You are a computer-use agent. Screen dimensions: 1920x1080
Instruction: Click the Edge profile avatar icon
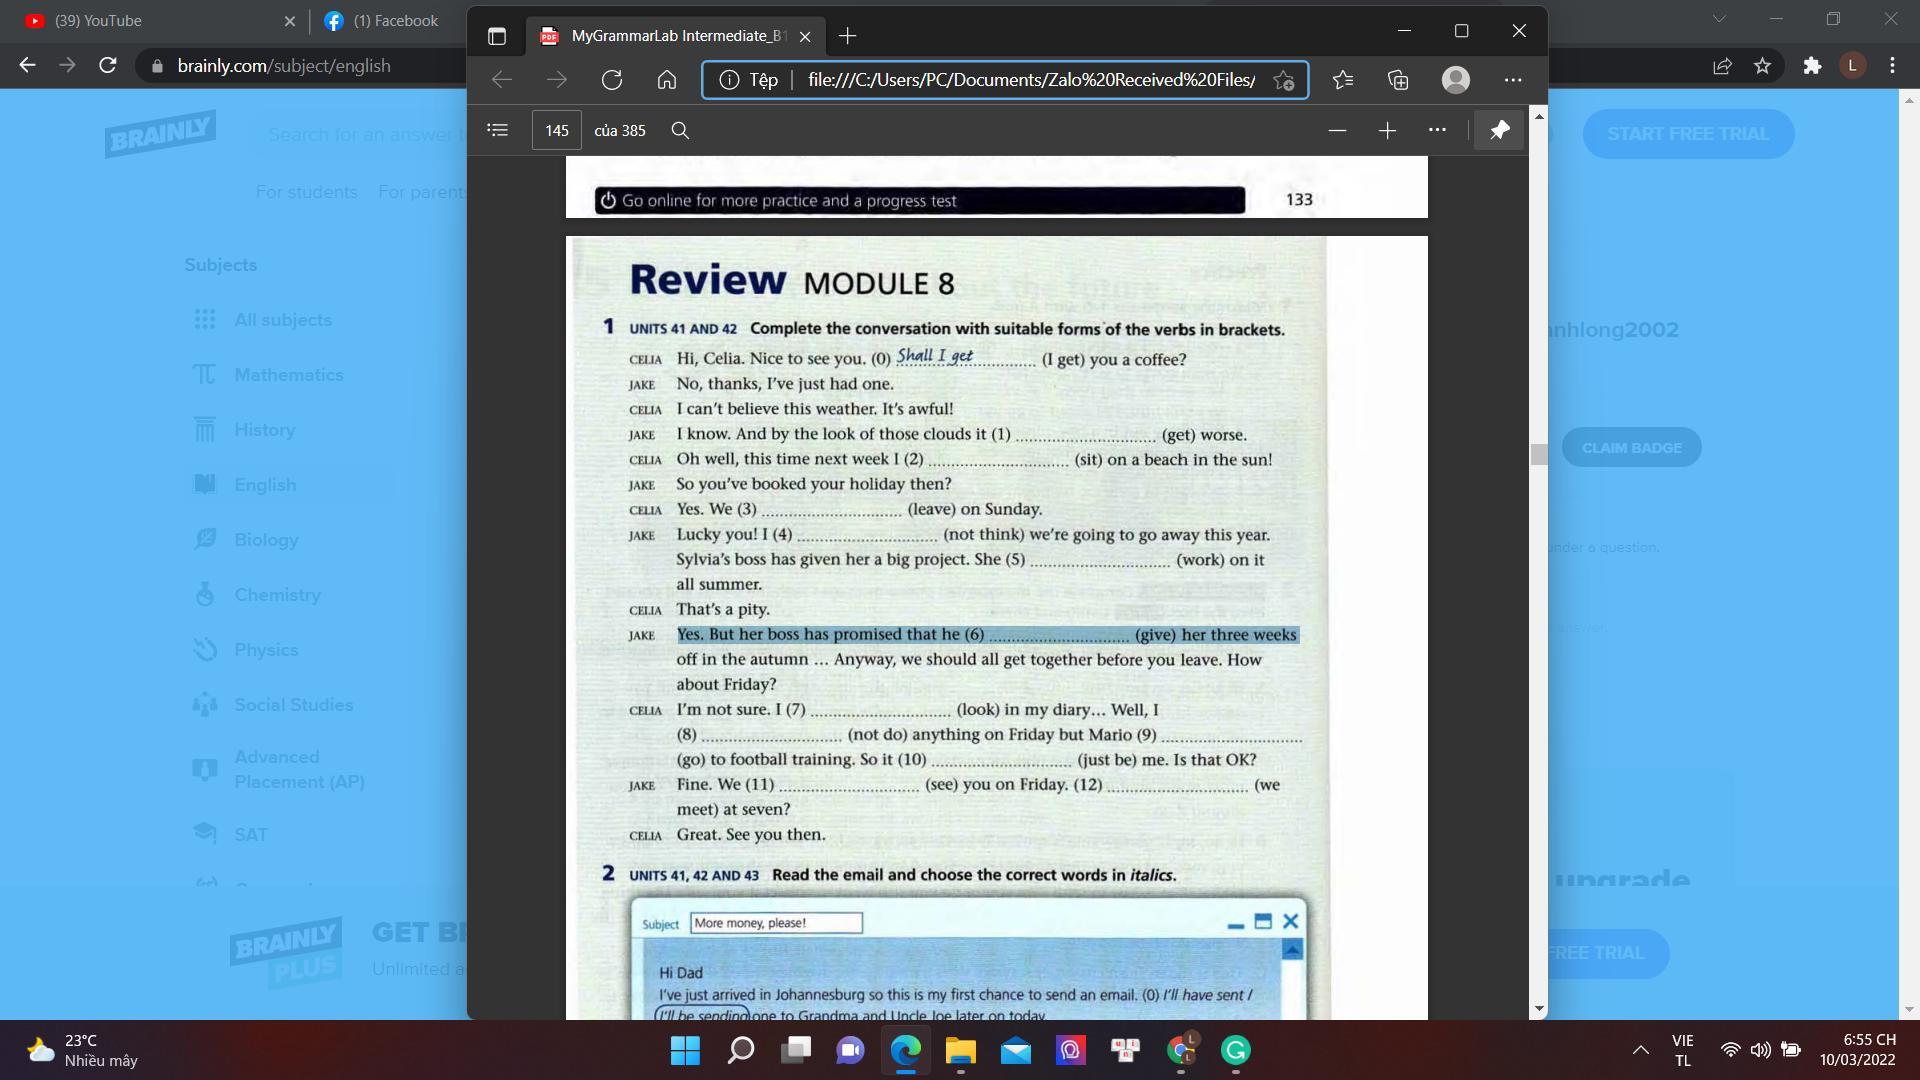coord(1456,80)
